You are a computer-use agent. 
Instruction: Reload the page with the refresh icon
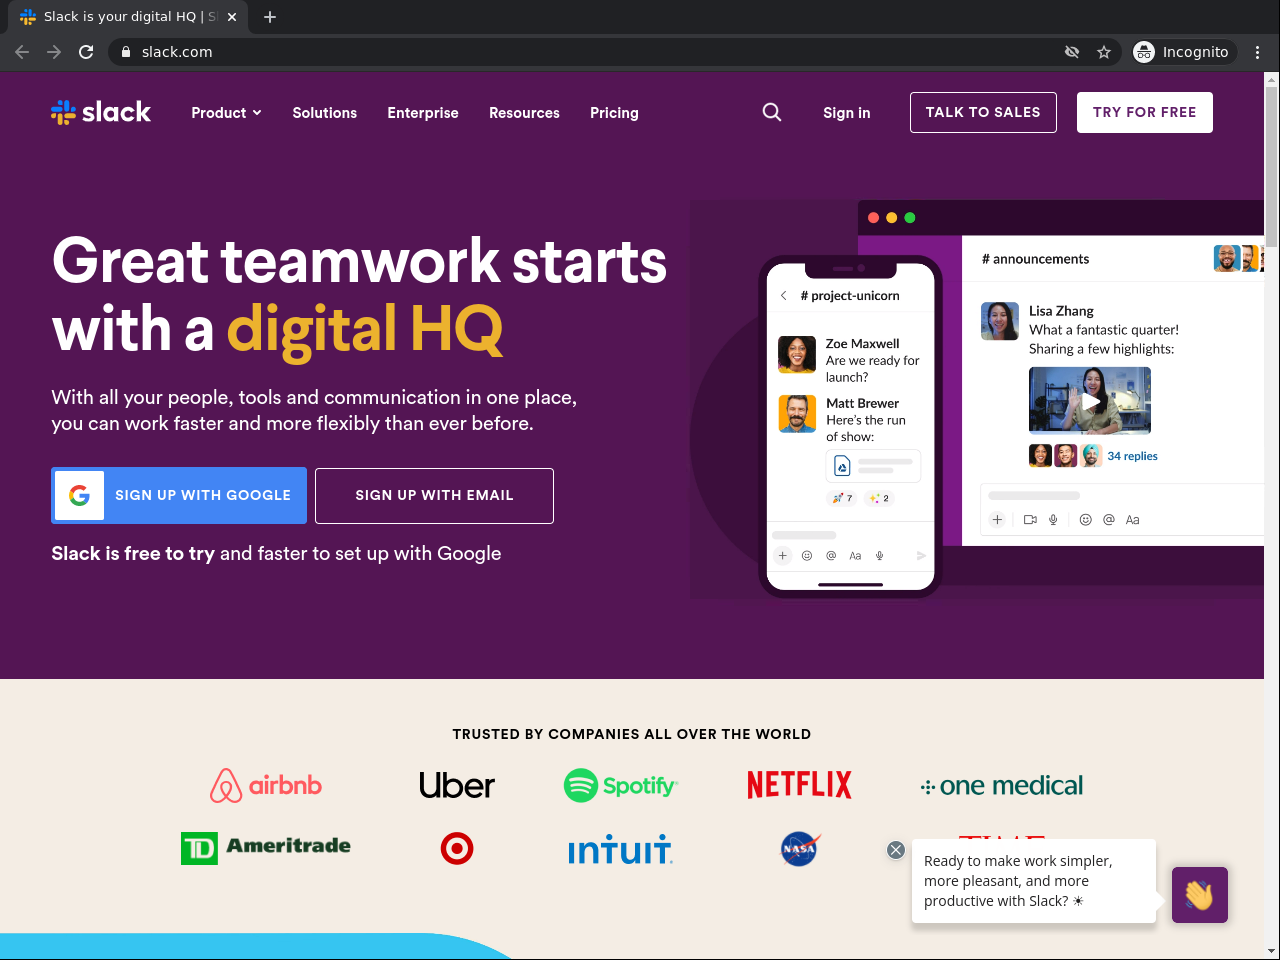[86, 52]
